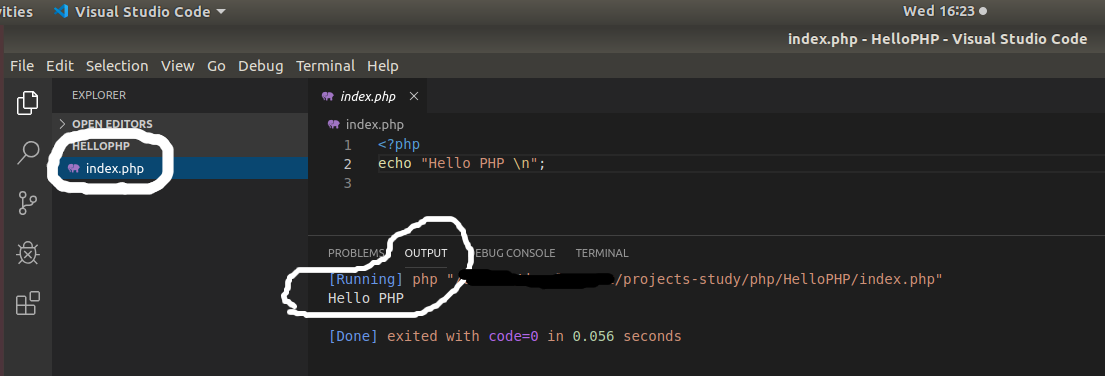Click line number 1 in the gutter
1105x376 pixels.
pyautogui.click(x=347, y=145)
